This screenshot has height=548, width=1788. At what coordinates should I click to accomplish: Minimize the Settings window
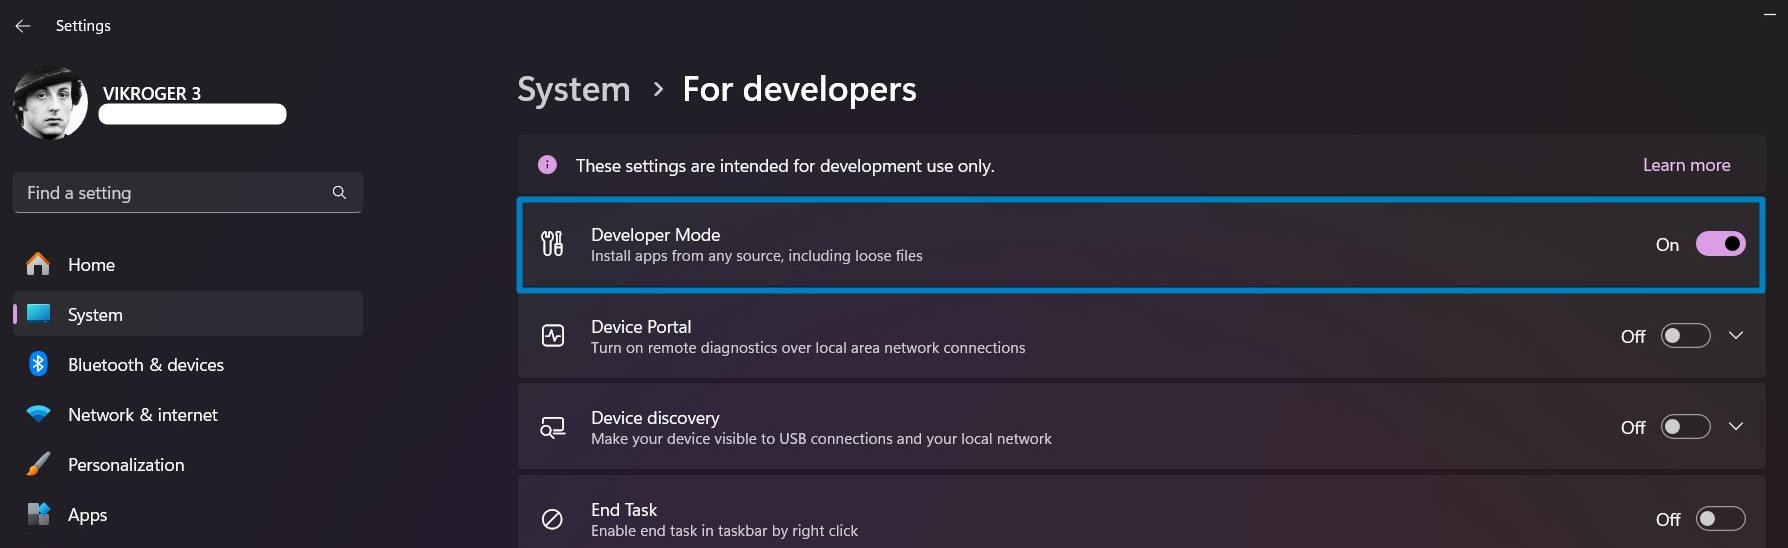coord(1769,14)
